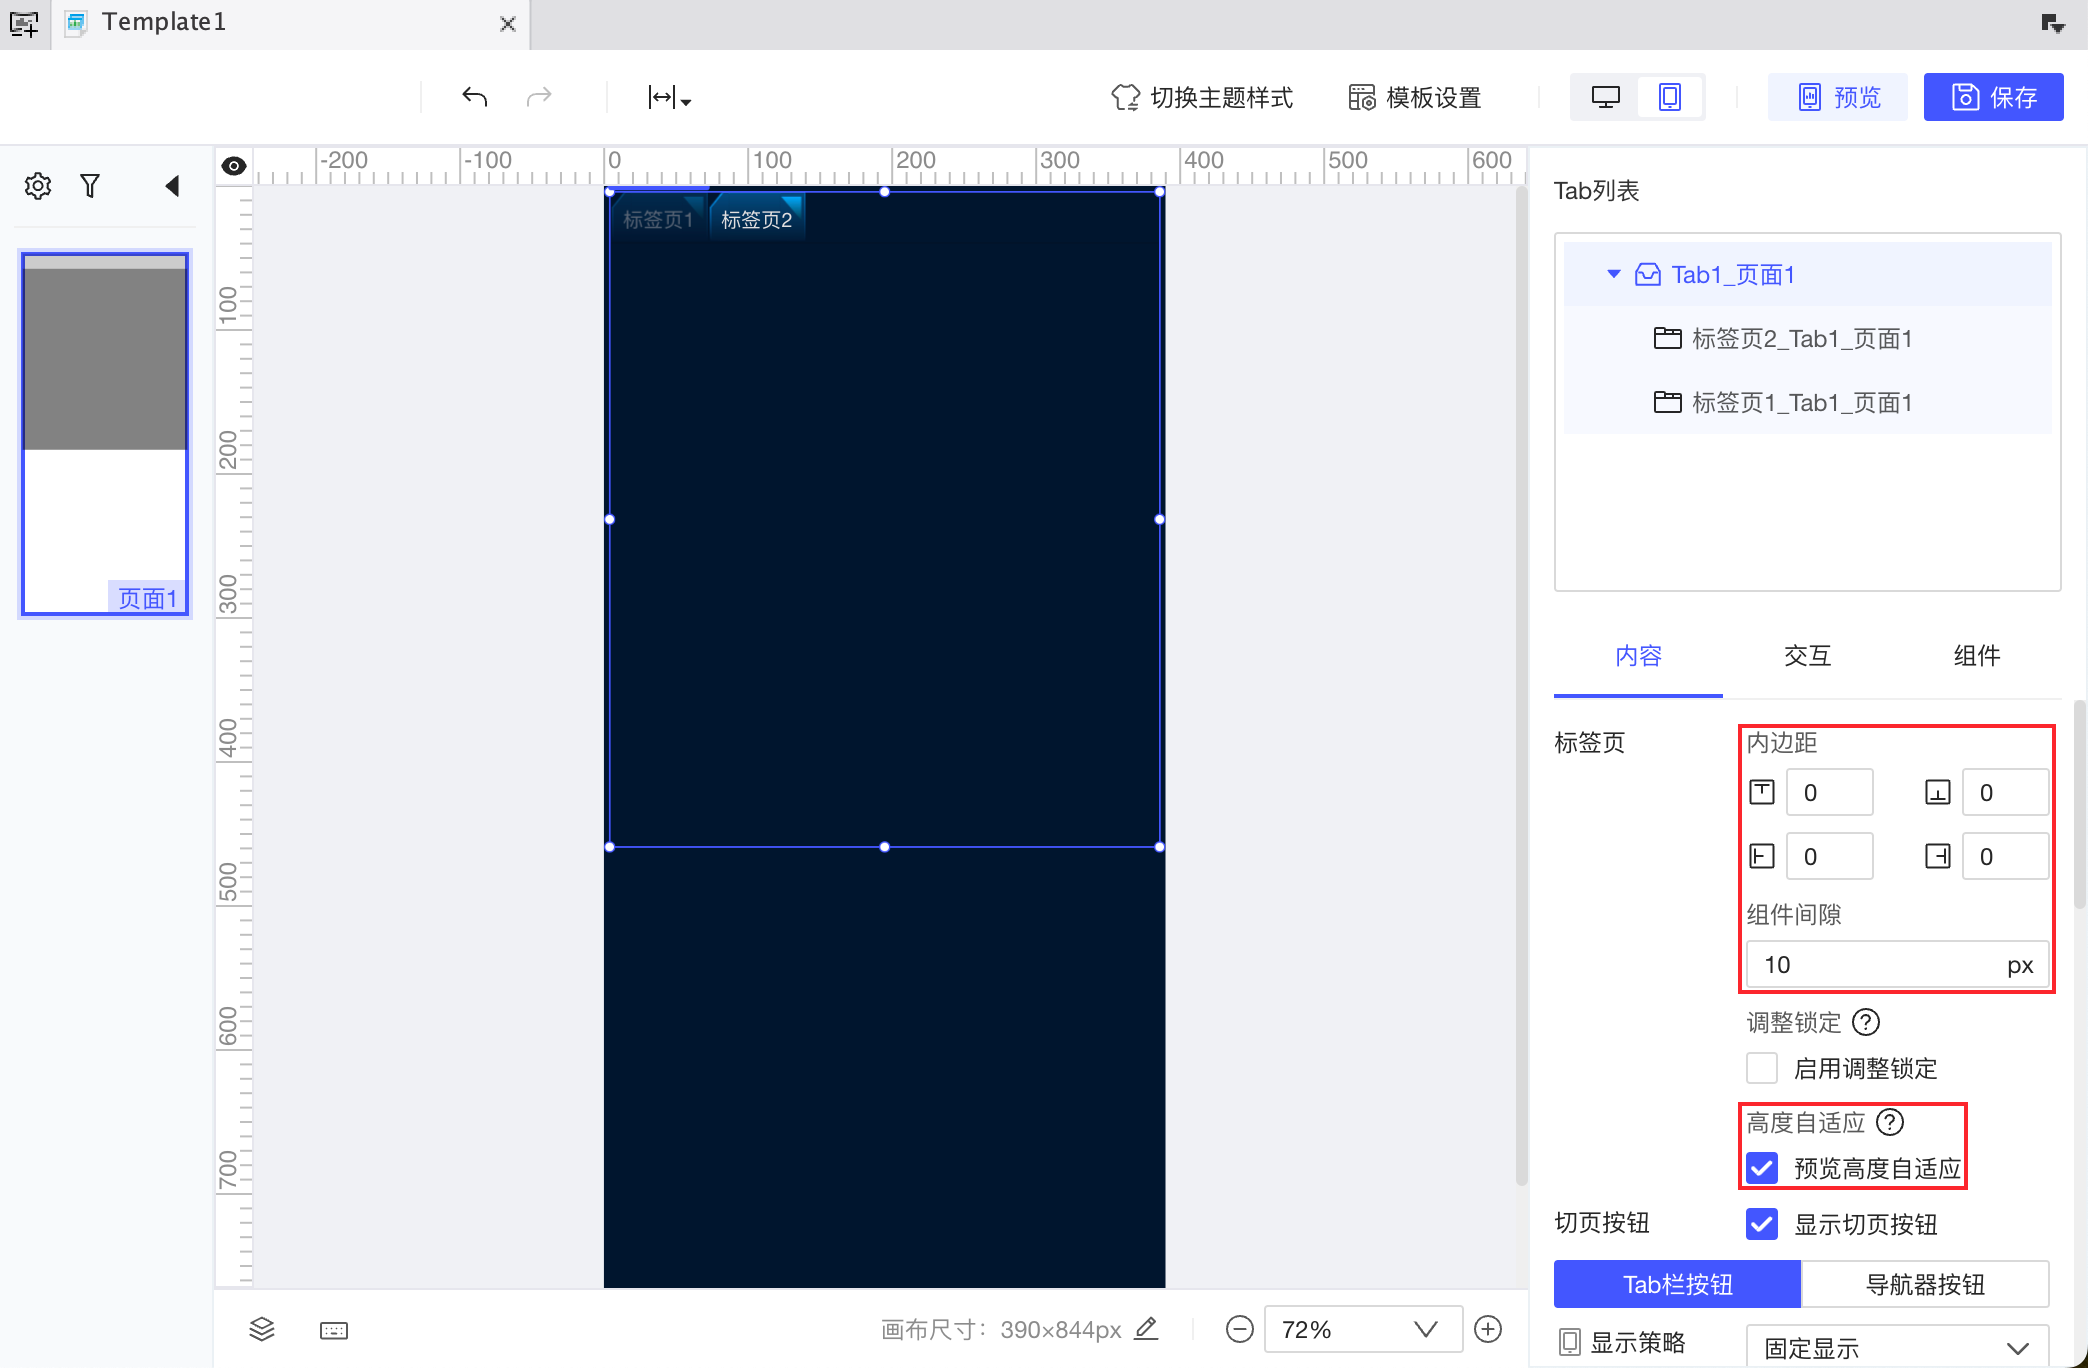
Task: Open the tab list dropdown at top-right
Action: click(x=2053, y=24)
